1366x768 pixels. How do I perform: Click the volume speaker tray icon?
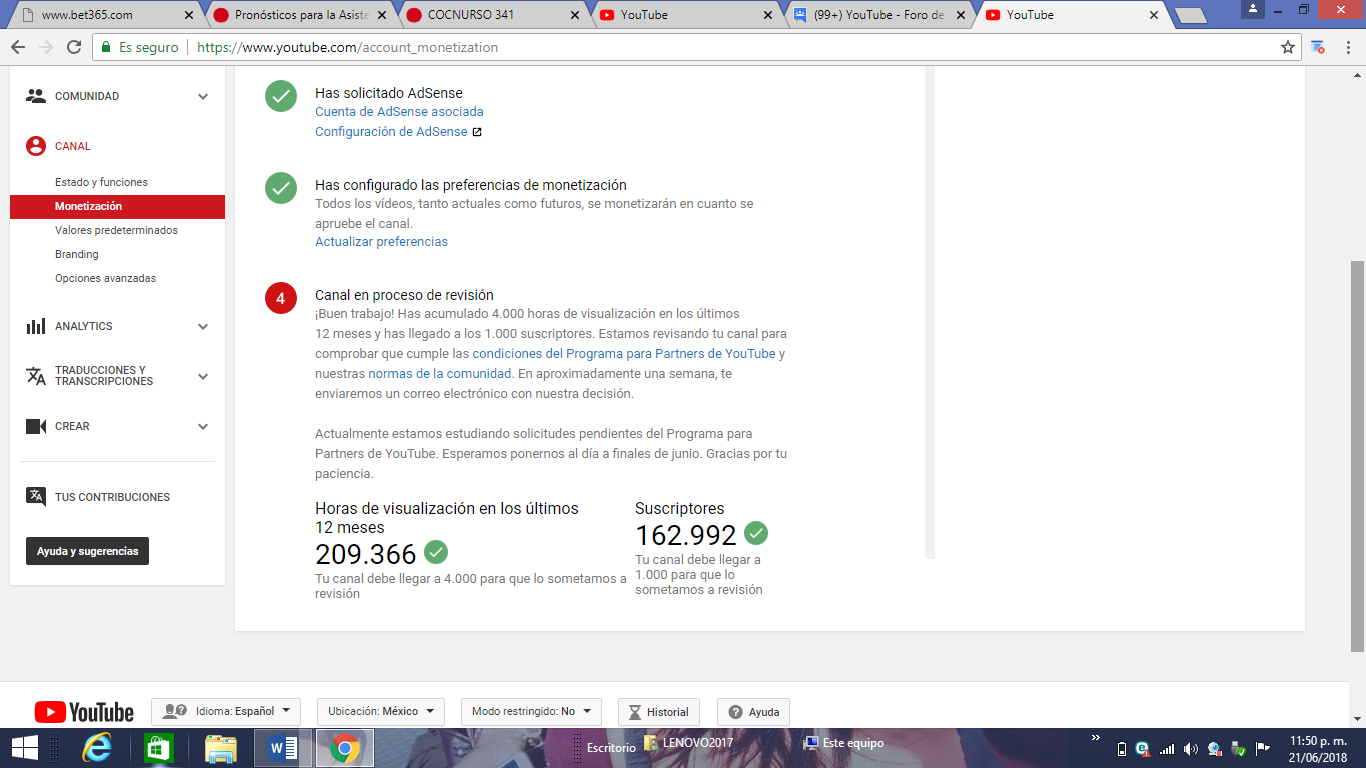(x=1190, y=748)
